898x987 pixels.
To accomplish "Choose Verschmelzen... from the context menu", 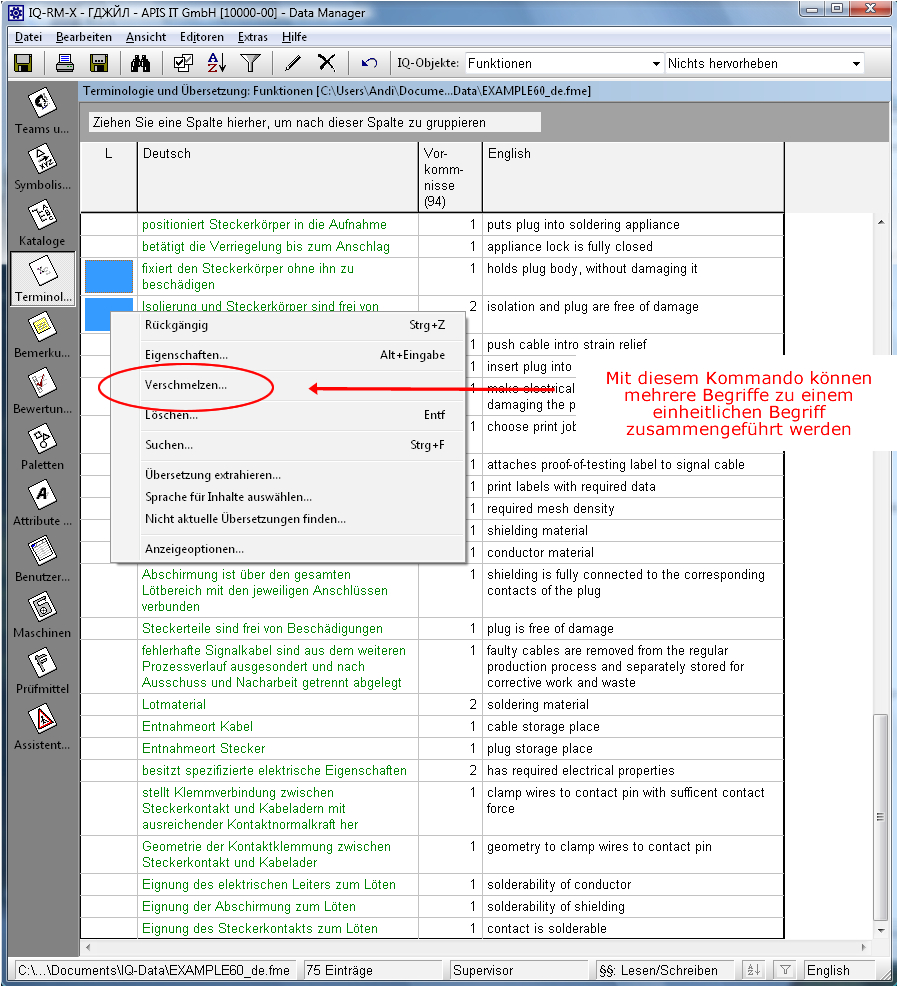I will tap(186, 385).
